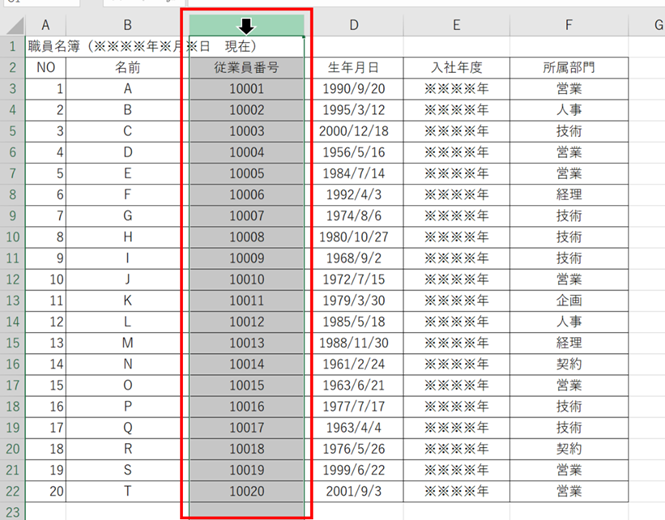The height and width of the screenshot is (520, 665).
Task: Select row 1 header
Action: click(x=12, y=46)
